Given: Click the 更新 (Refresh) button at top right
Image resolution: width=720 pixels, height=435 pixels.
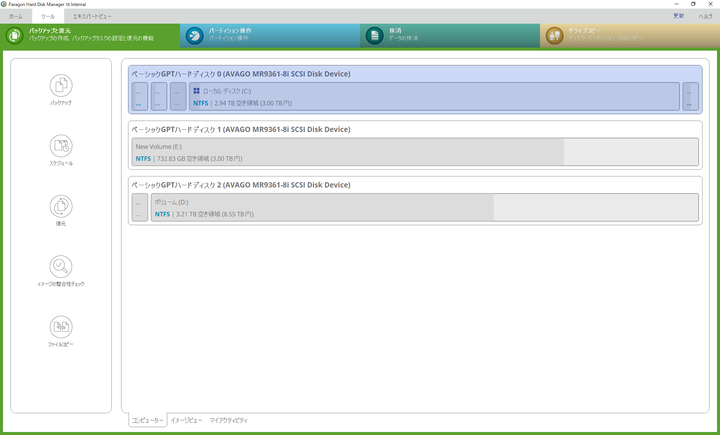Looking at the screenshot, I should (x=679, y=17).
